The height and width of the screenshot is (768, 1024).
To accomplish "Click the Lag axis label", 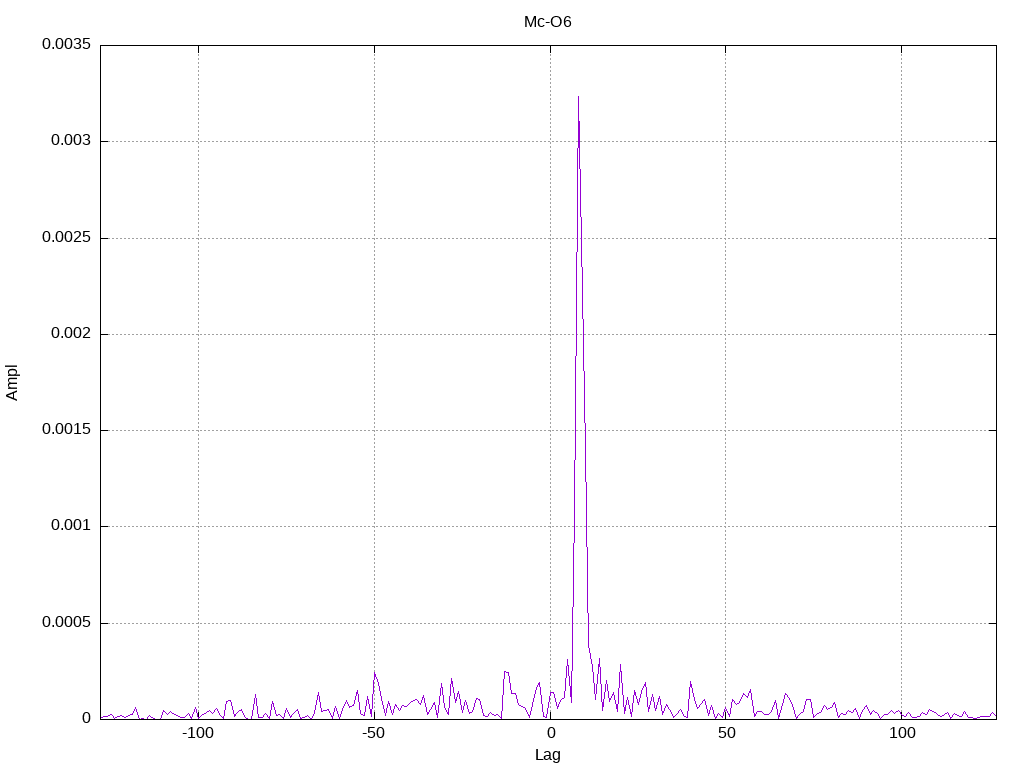I will (547, 755).
